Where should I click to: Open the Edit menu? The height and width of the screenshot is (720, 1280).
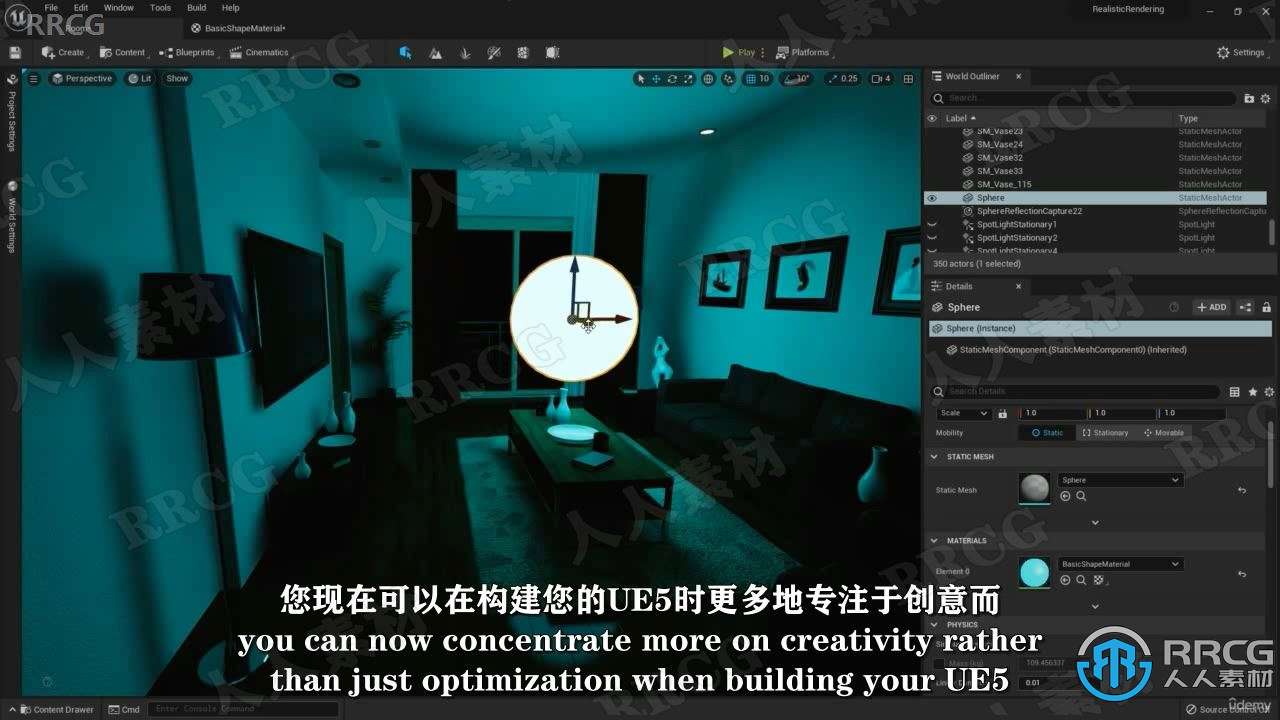click(x=81, y=8)
